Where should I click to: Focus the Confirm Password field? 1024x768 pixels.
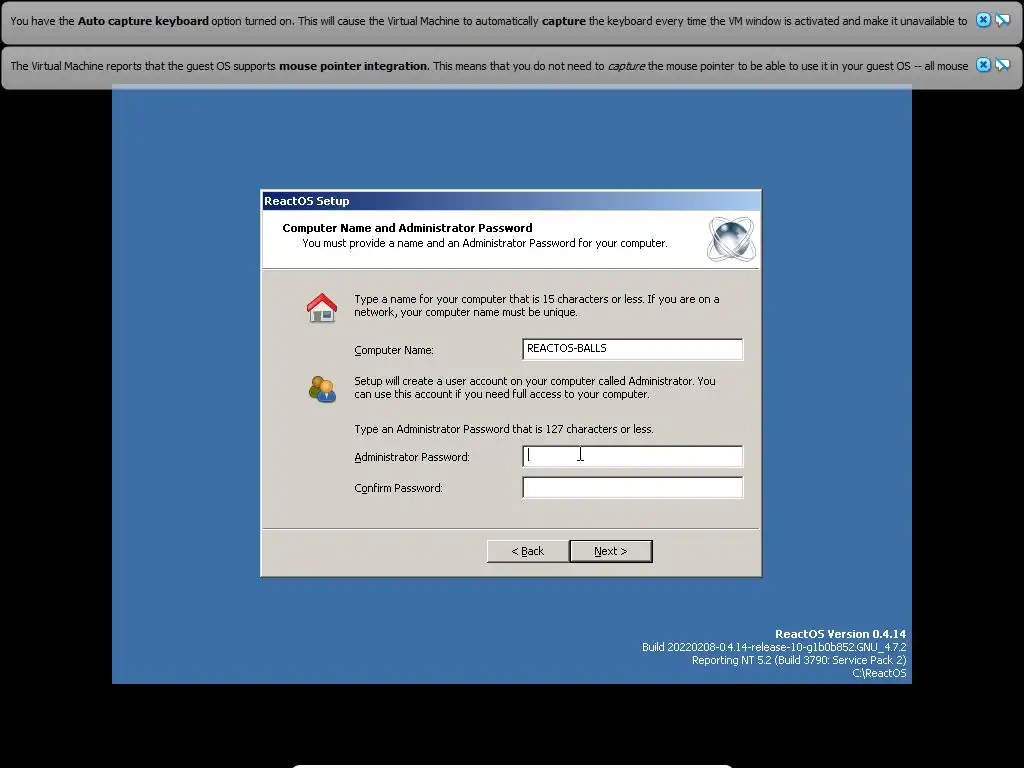pyautogui.click(x=632, y=487)
